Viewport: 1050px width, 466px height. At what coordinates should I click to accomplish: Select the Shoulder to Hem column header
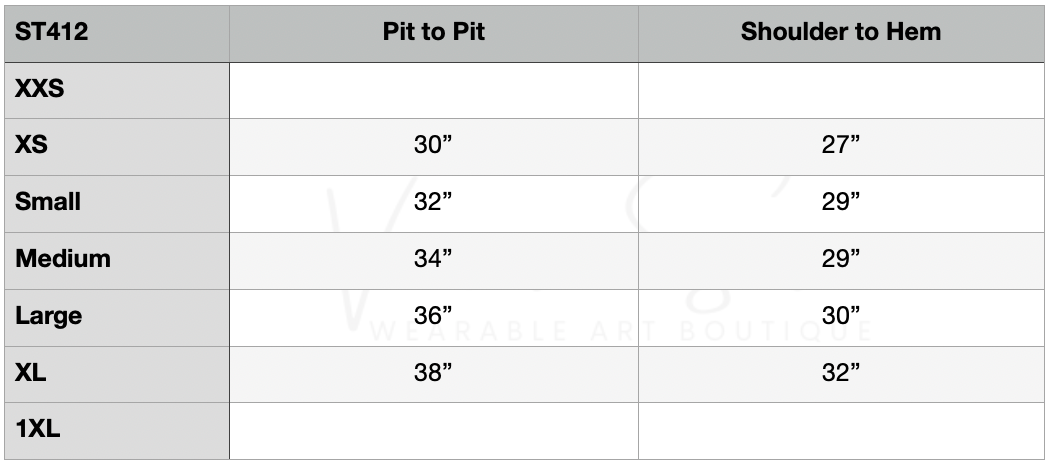tap(840, 32)
